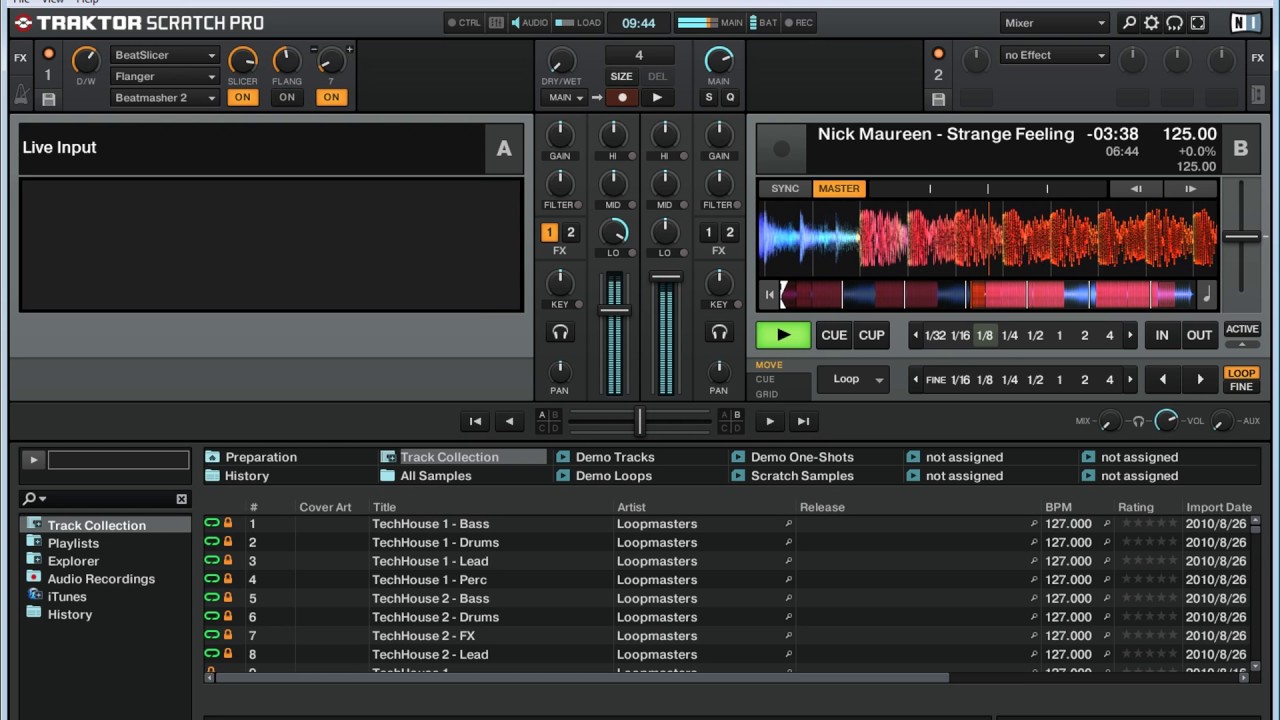The height and width of the screenshot is (720, 1280).
Task: Open the Flanger effect dropdown
Action: [165, 76]
